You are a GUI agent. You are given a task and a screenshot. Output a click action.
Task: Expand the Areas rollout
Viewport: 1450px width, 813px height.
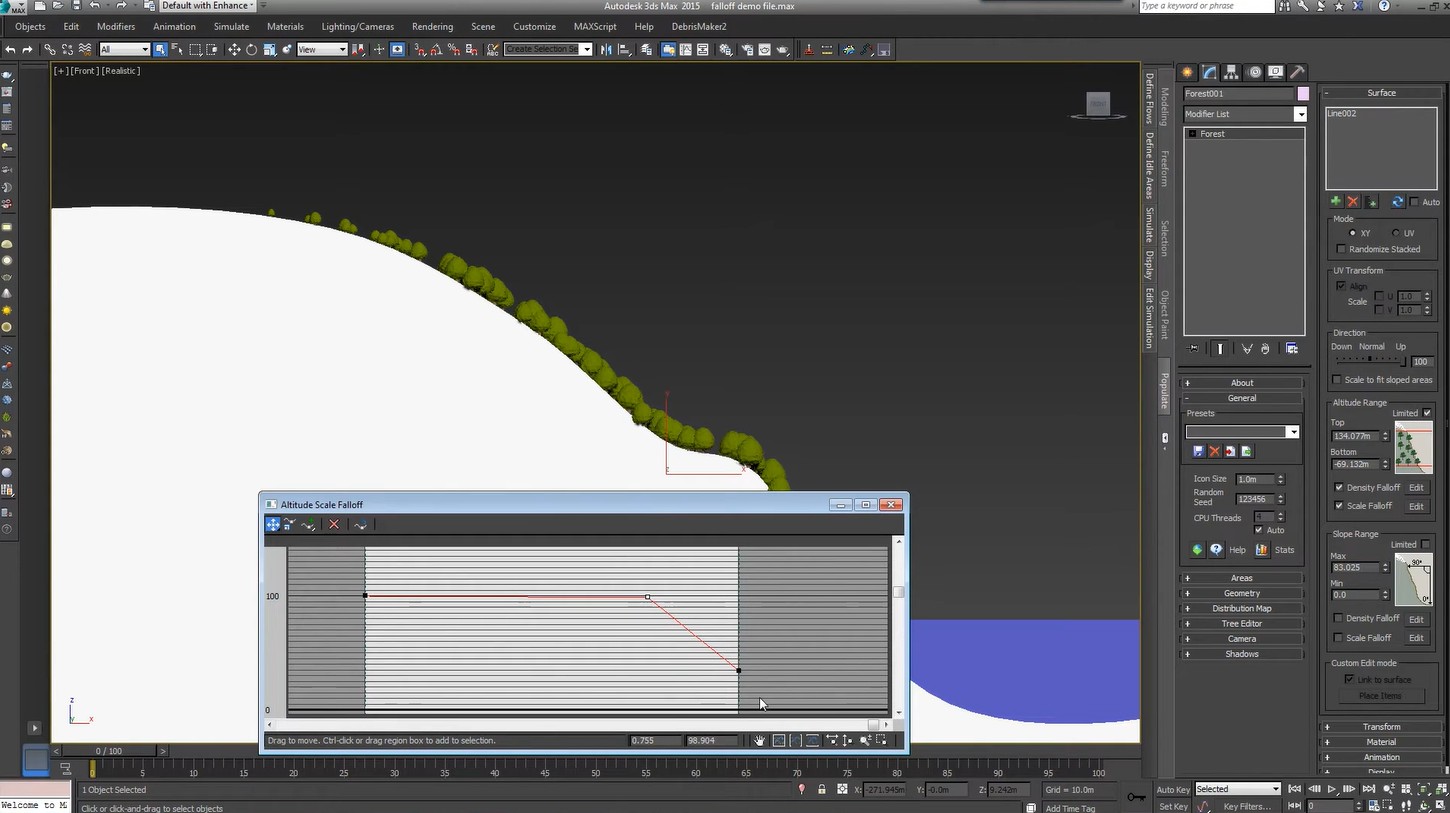(x=1242, y=578)
